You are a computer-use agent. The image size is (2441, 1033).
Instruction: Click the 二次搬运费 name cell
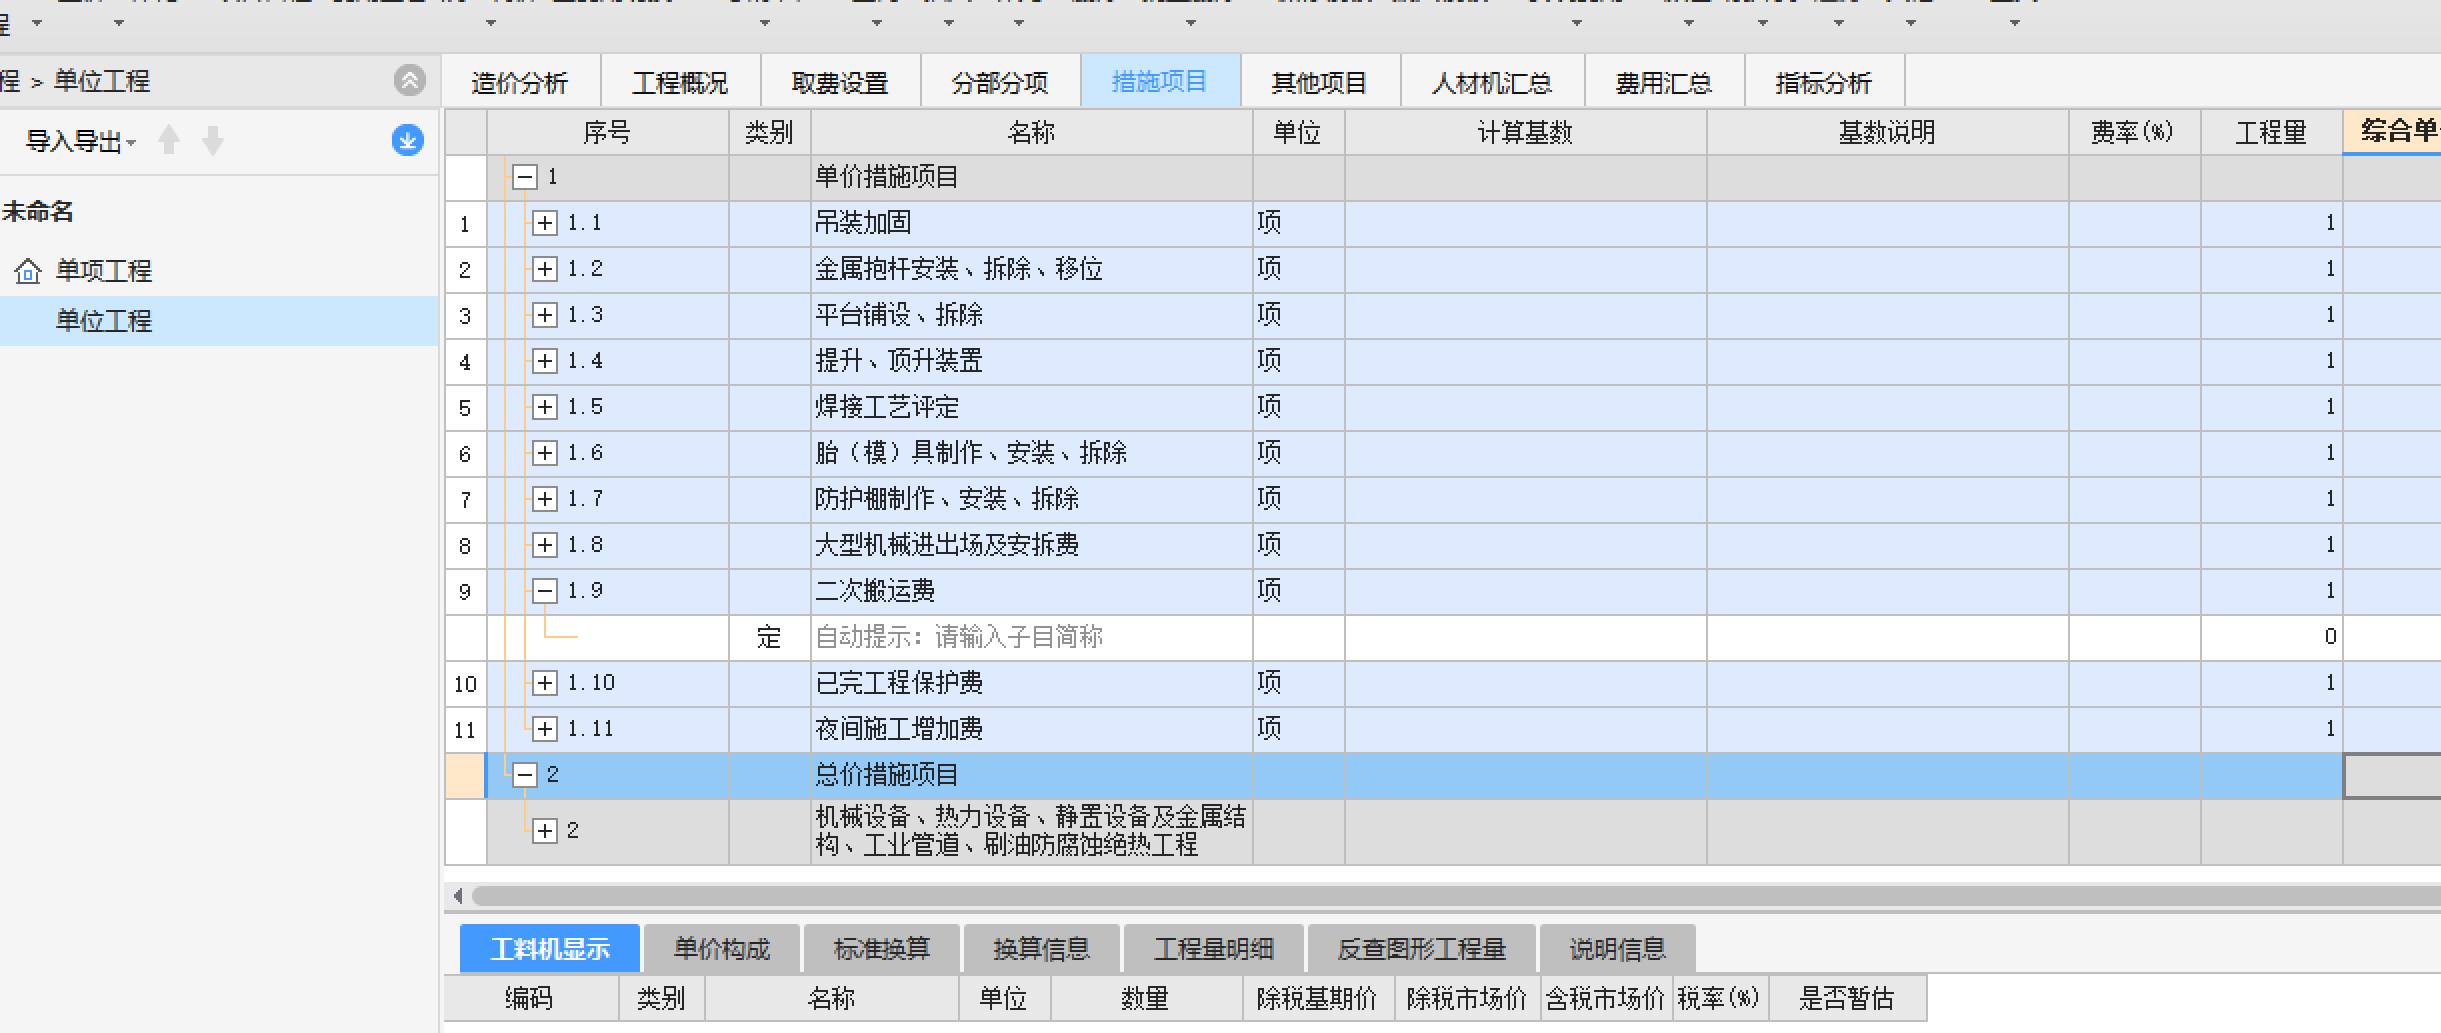click(x=1031, y=591)
